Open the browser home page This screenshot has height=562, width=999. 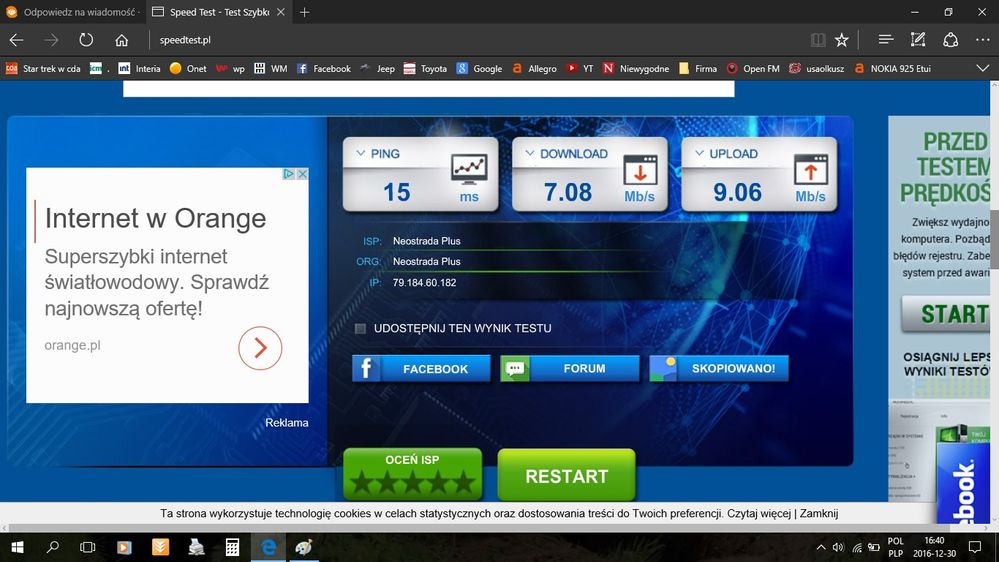121,40
